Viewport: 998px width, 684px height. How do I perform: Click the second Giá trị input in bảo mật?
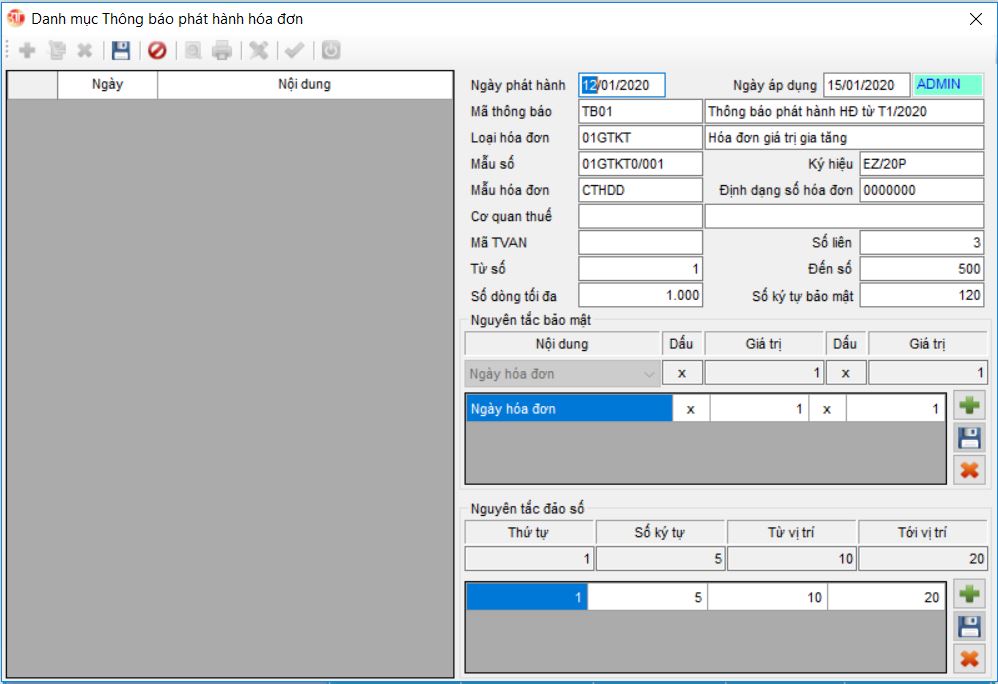927,373
